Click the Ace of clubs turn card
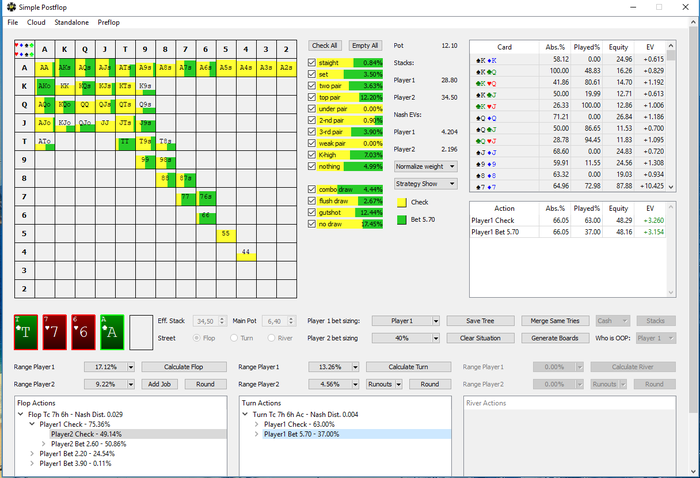Image resolution: width=700 pixels, height=478 pixels. click(113, 331)
